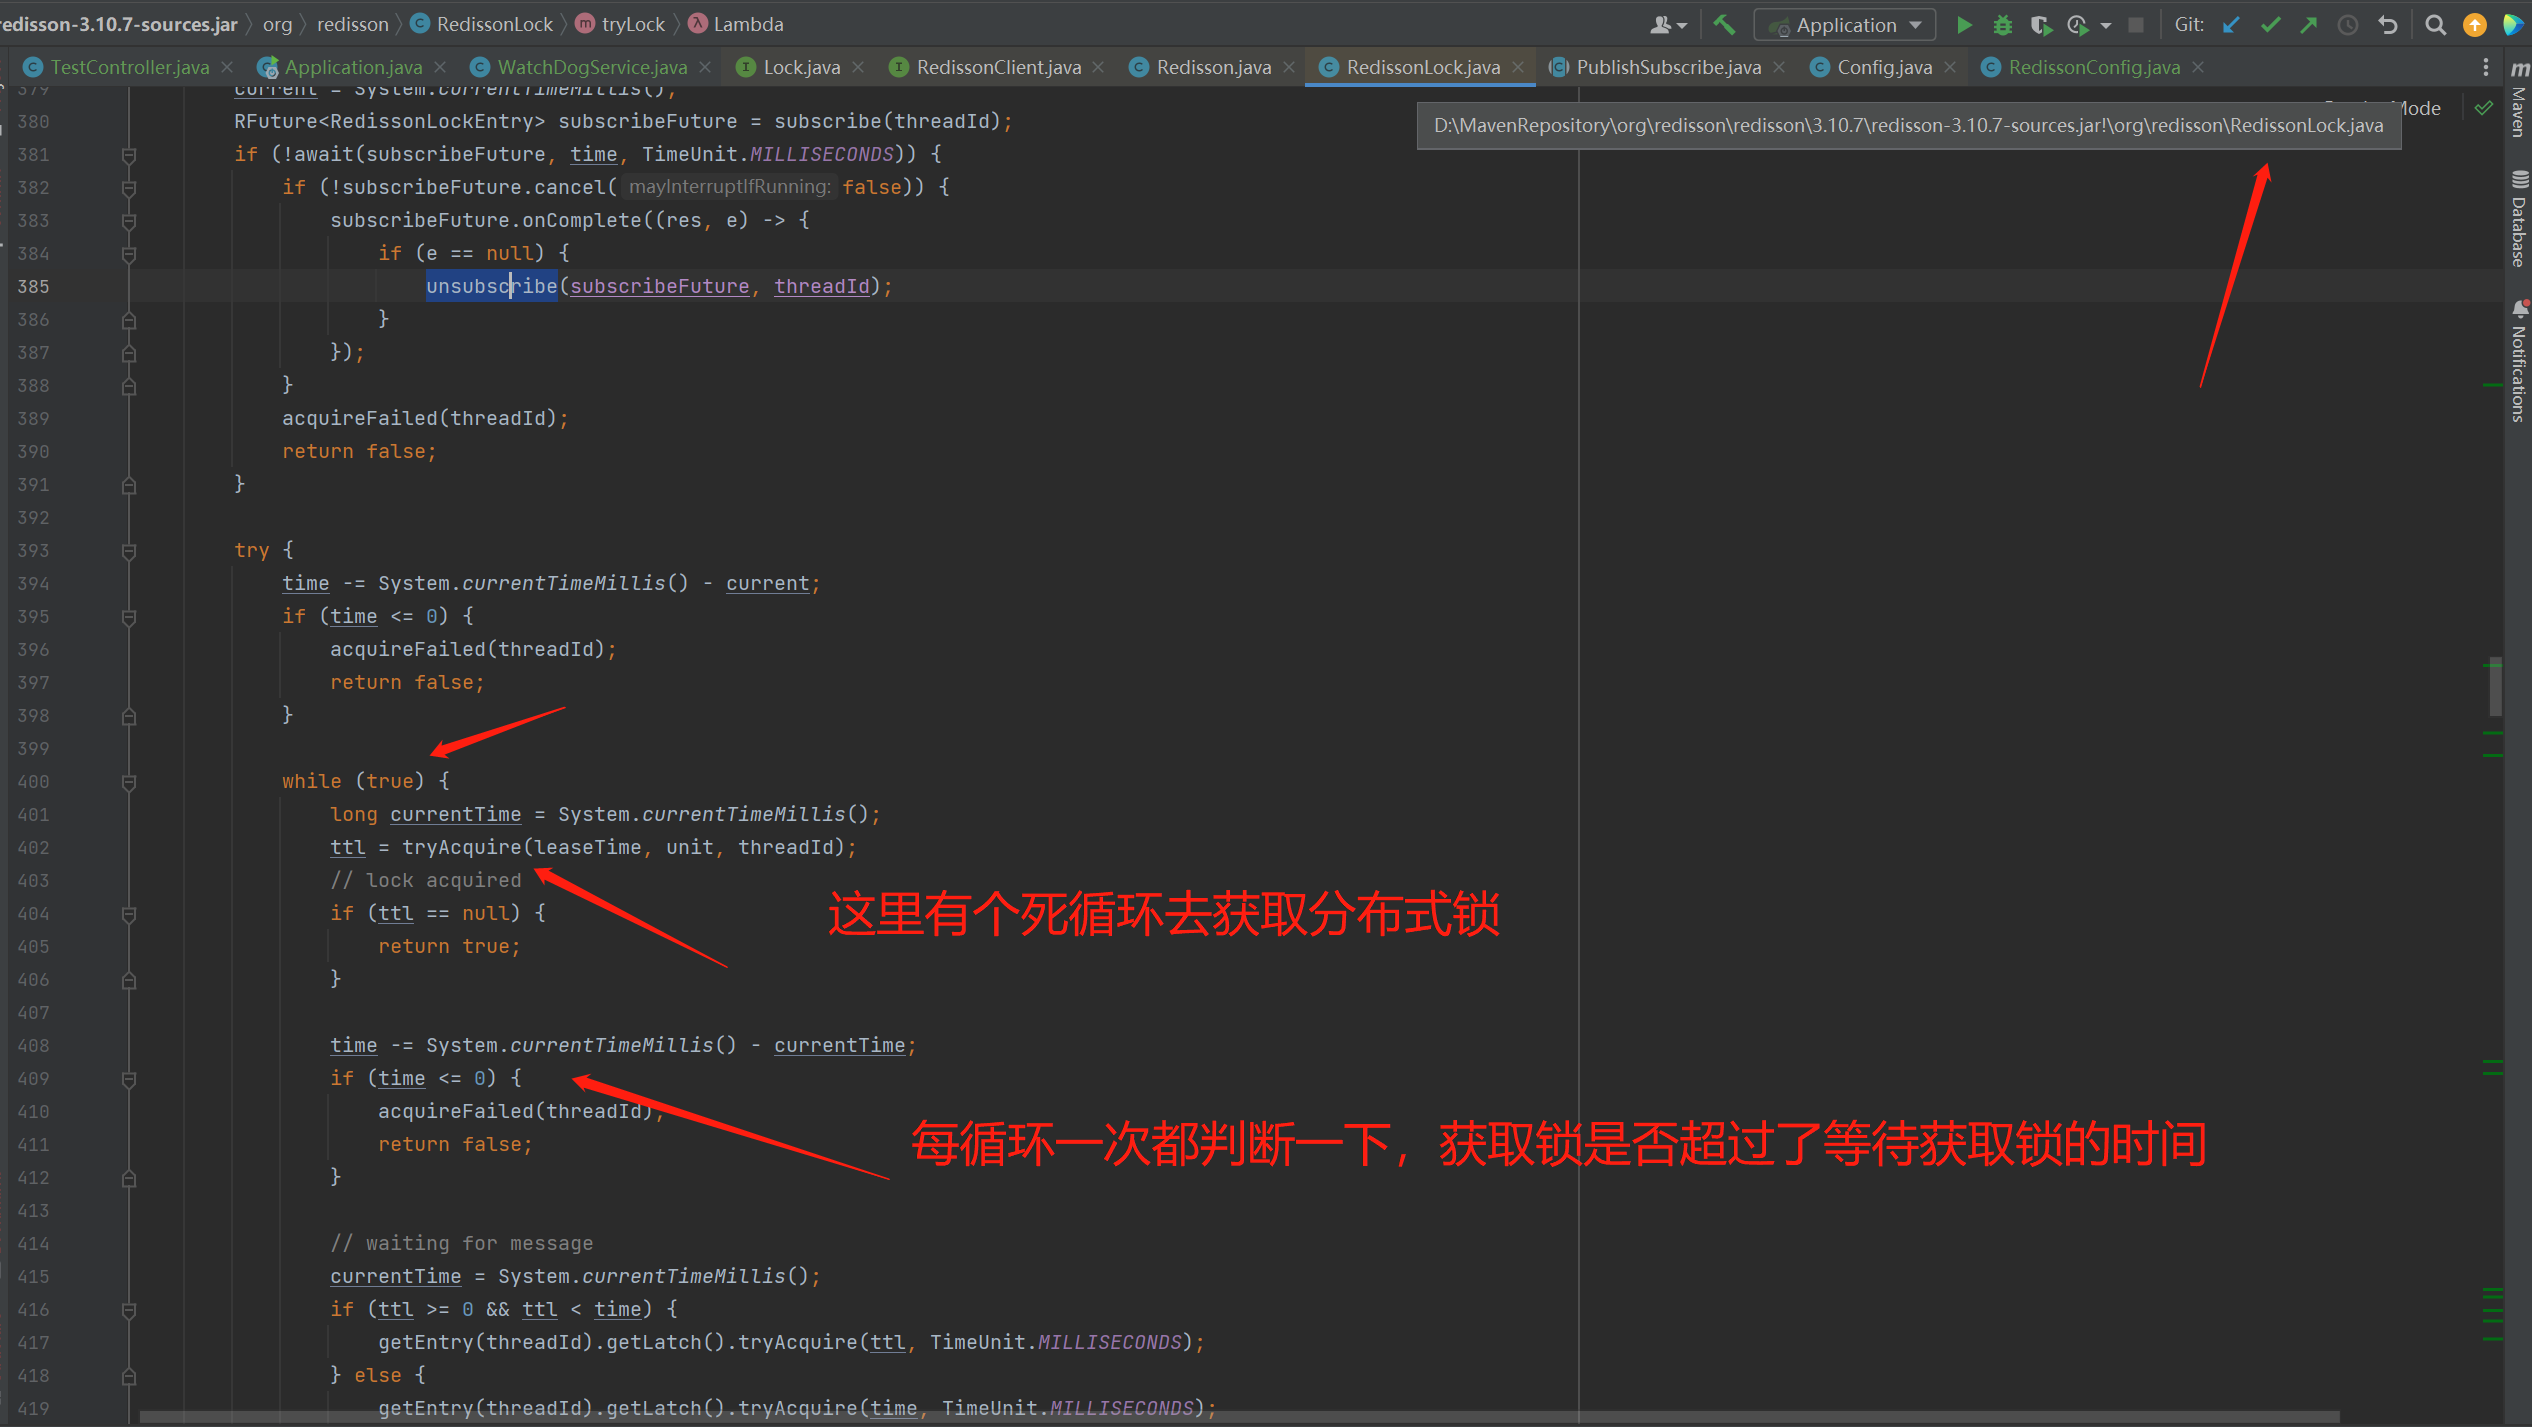Click the Build project hammer icon
Screen dimensions: 2532x1427
[1724, 25]
